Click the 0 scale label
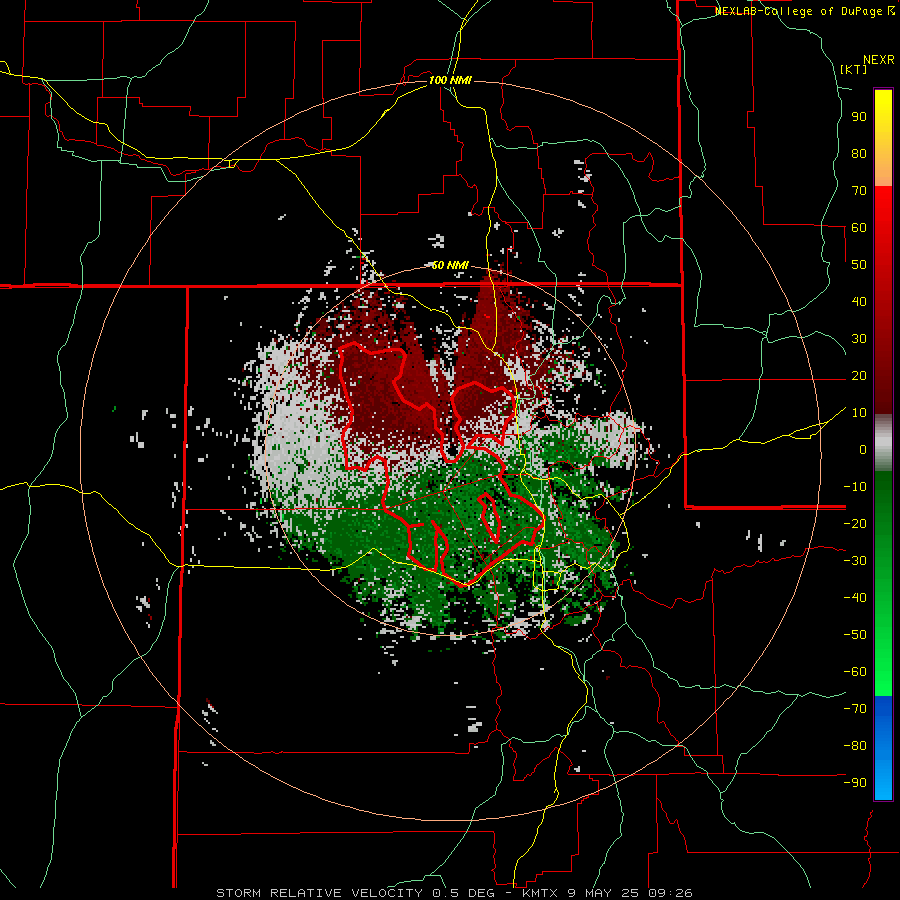 click(863, 449)
